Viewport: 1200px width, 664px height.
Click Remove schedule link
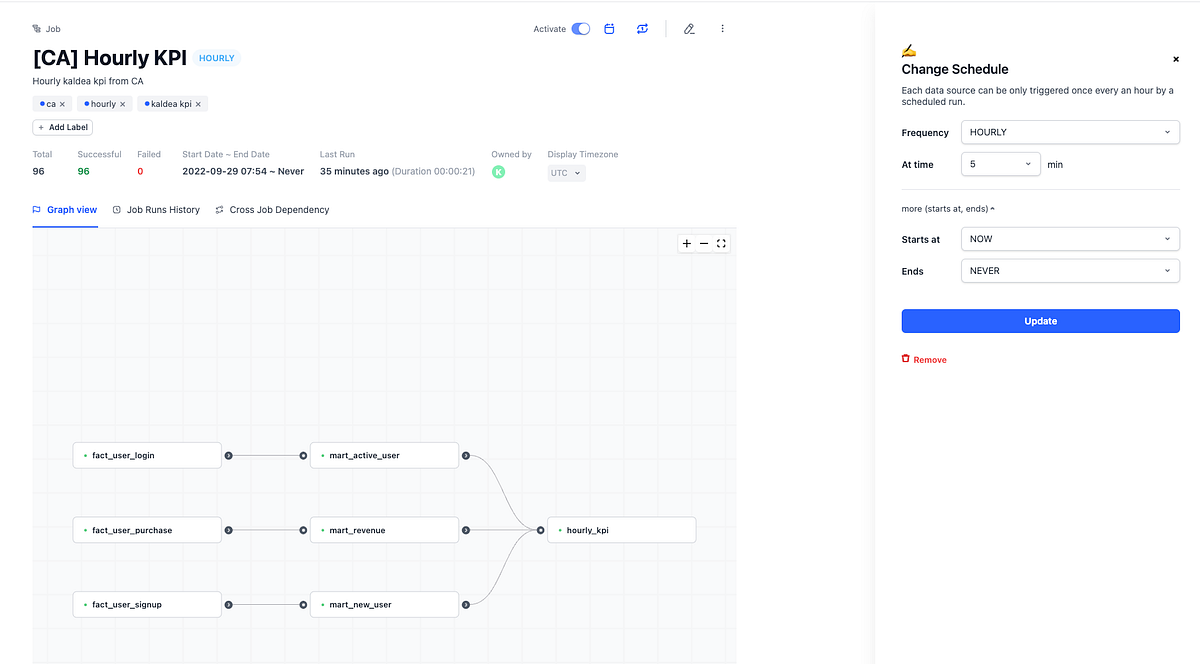(924, 359)
